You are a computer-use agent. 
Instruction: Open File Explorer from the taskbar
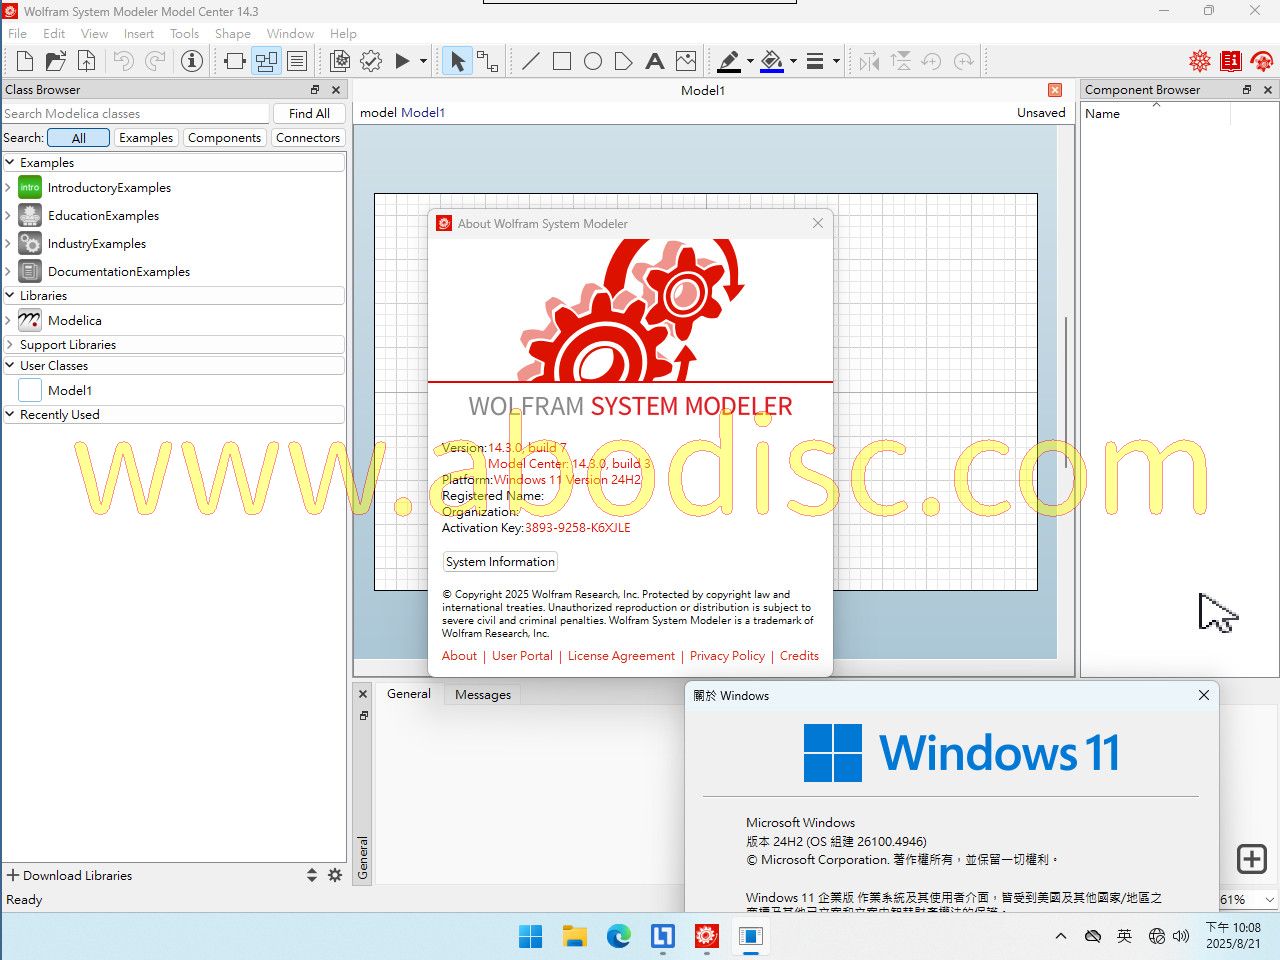[x=574, y=936]
